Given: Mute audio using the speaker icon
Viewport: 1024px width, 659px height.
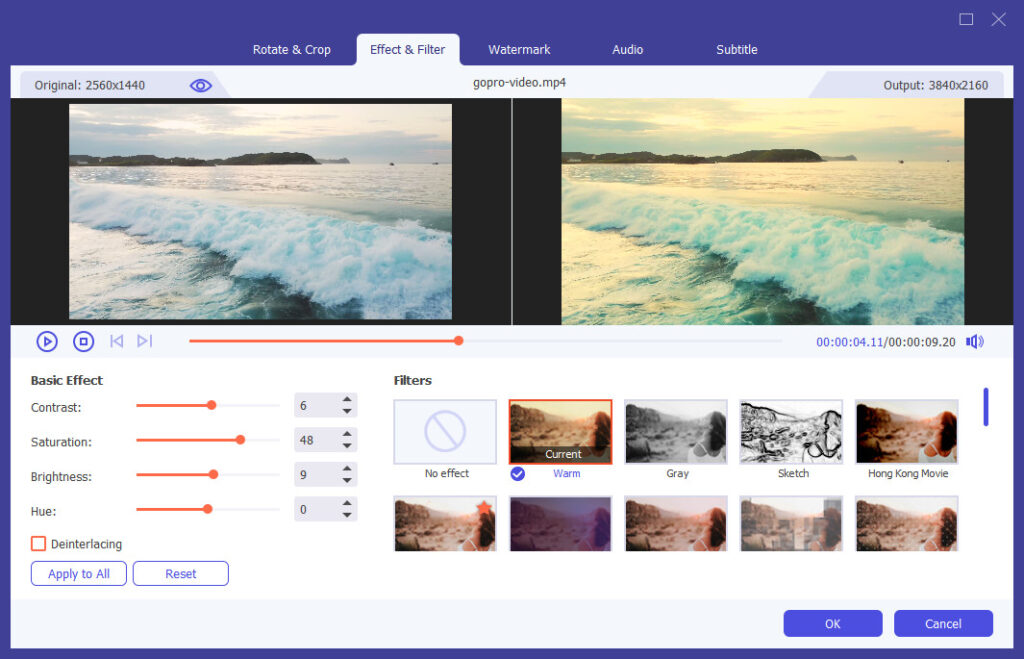Looking at the screenshot, I should tap(973, 341).
